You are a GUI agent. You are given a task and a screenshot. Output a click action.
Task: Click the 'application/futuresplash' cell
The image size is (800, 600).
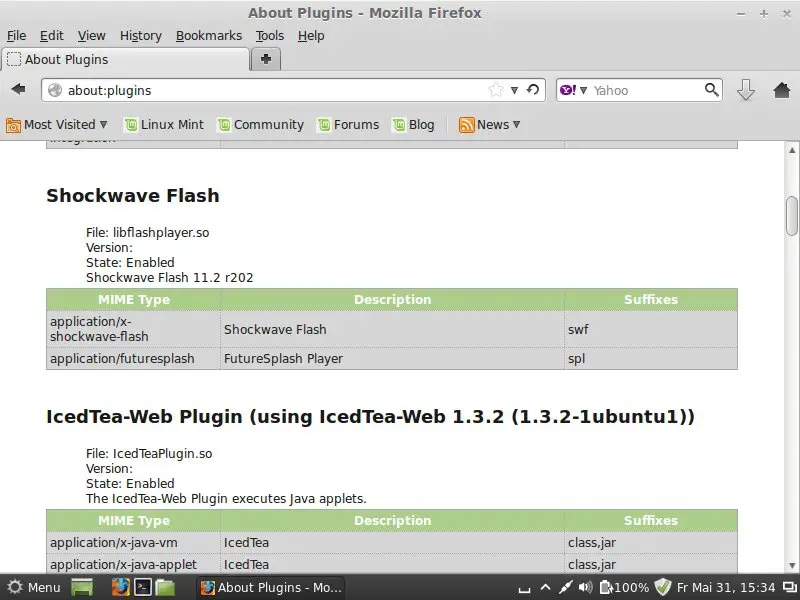133,359
